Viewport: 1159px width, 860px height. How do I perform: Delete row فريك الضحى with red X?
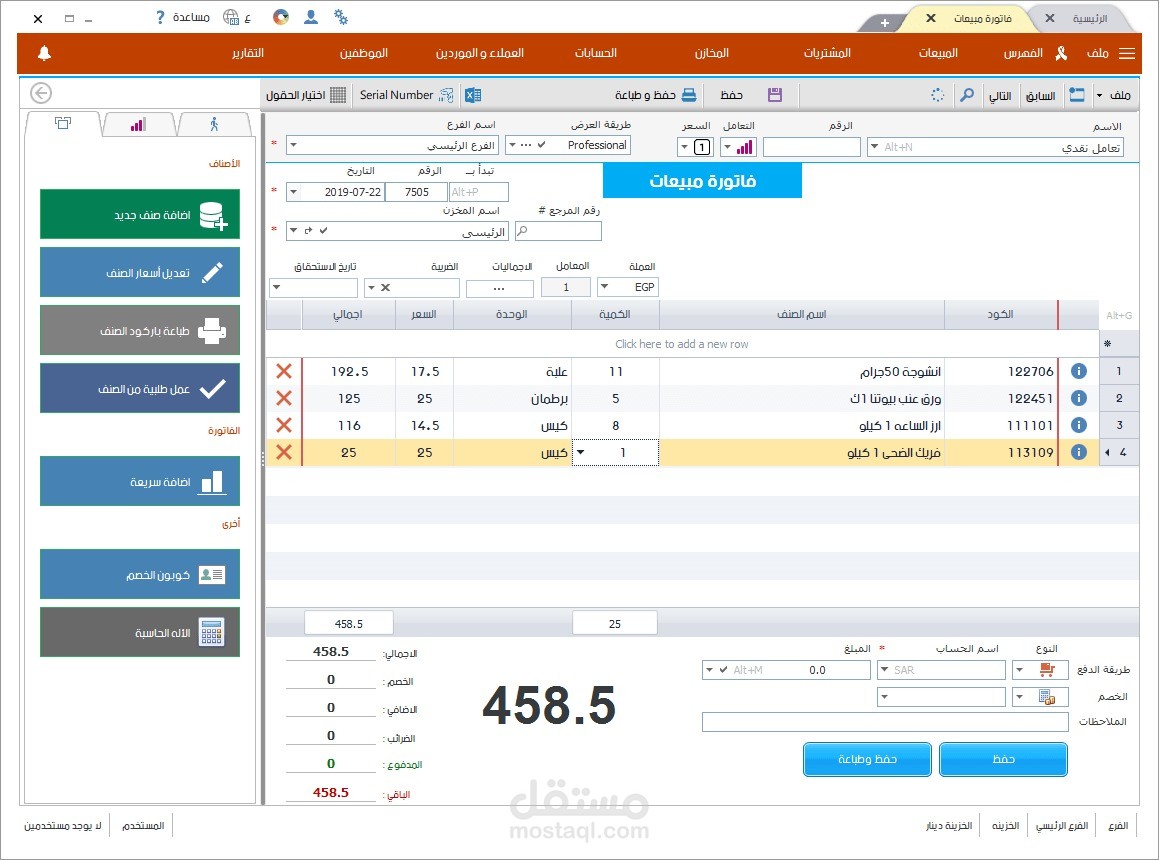284,452
